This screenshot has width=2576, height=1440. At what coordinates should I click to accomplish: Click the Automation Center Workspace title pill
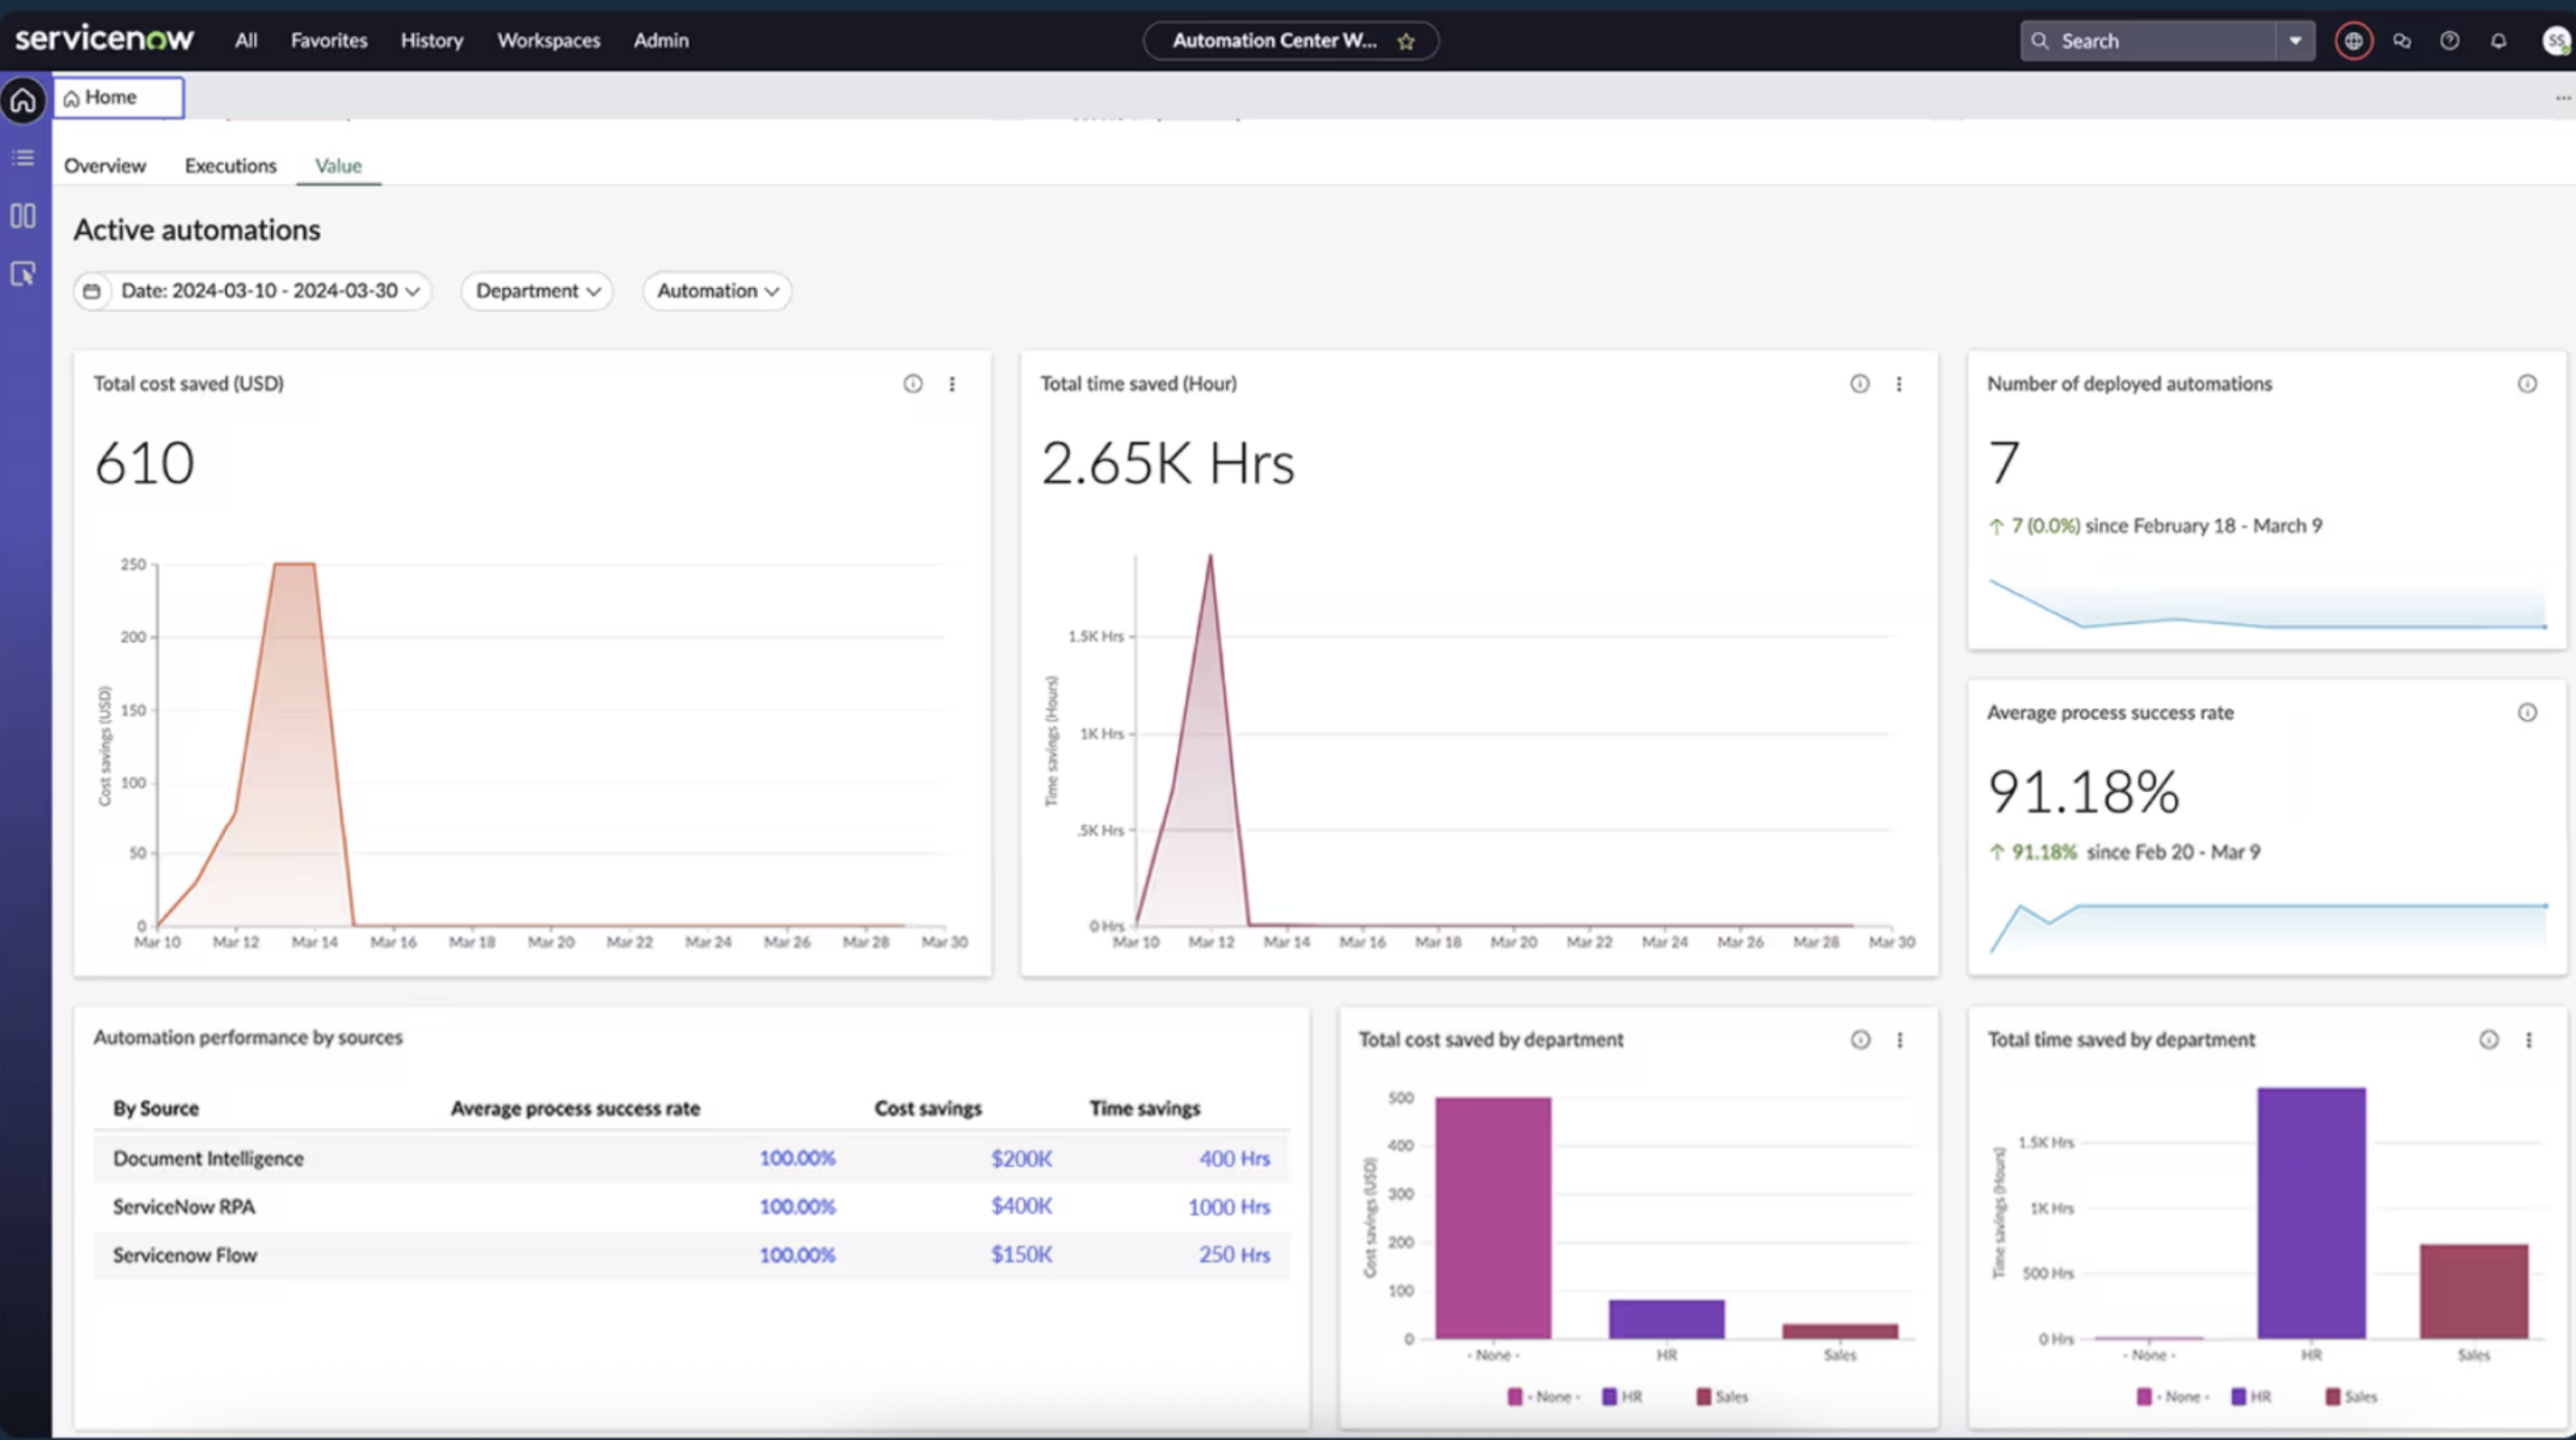point(1290,41)
